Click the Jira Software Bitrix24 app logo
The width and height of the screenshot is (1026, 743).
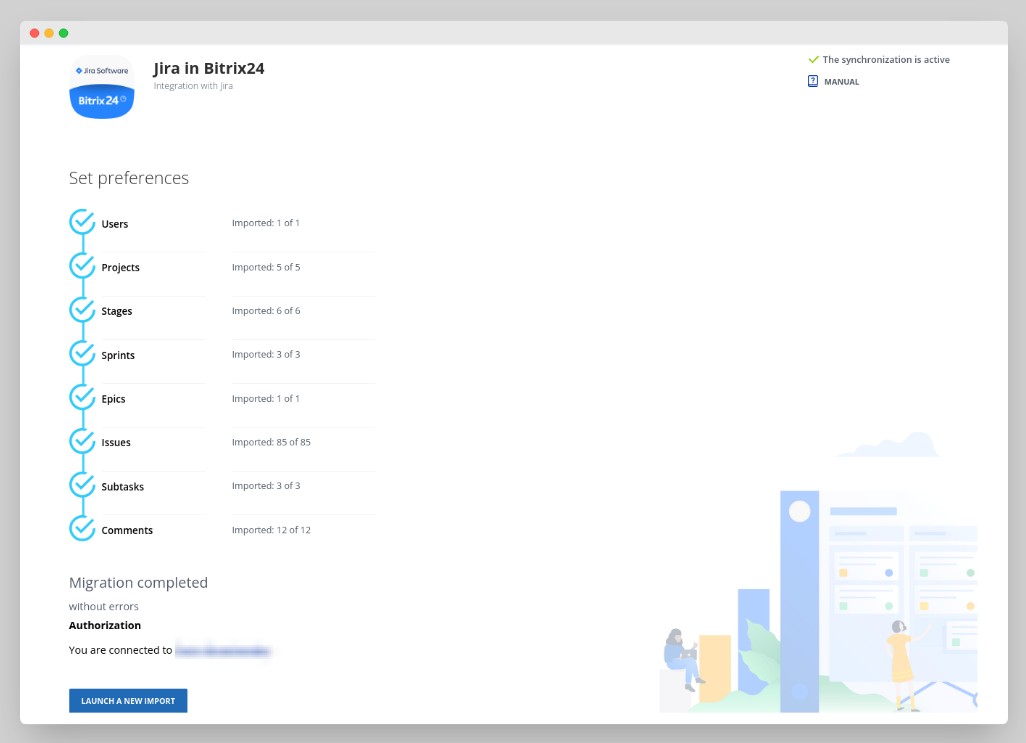101,87
